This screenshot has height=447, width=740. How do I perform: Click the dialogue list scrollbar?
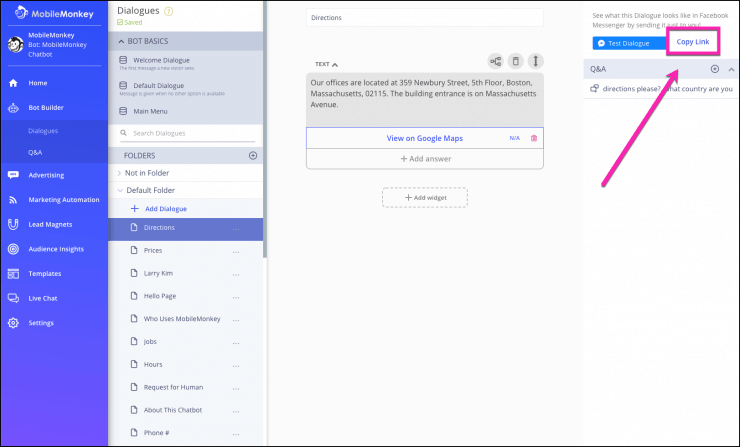coord(265,130)
